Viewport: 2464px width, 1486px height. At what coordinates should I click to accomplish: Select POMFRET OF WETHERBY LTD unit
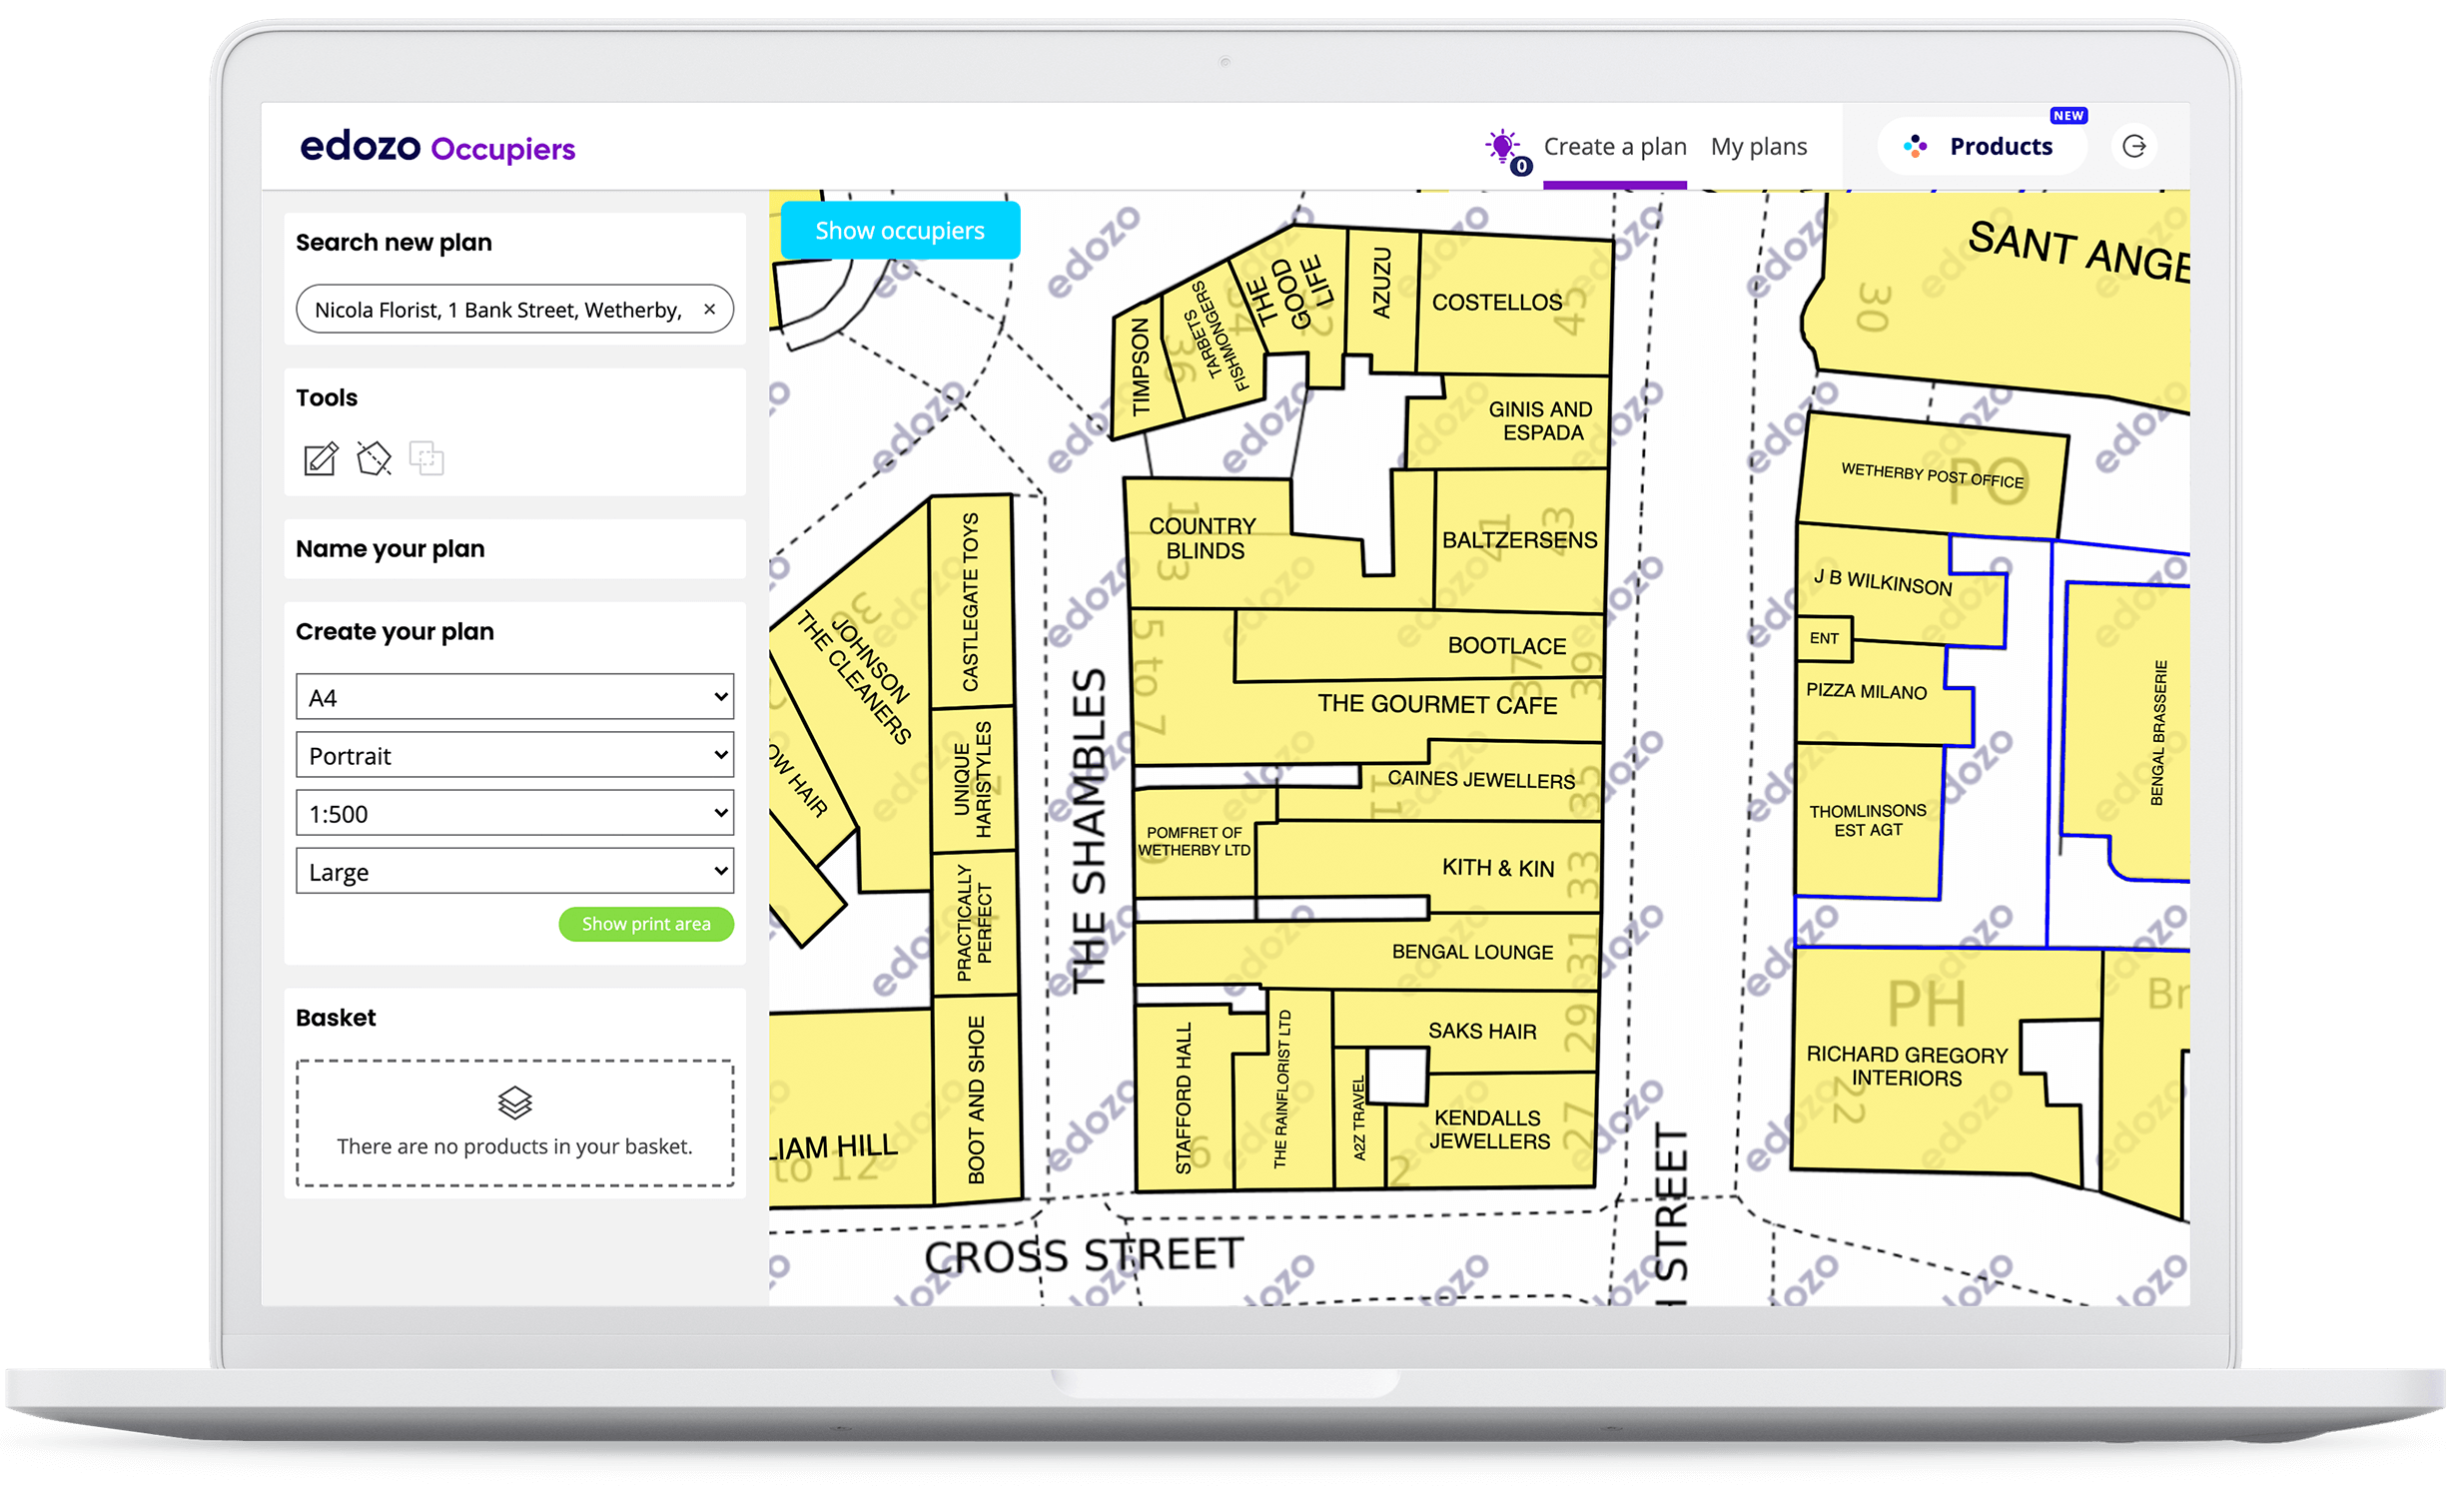pyautogui.click(x=1194, y=842)
